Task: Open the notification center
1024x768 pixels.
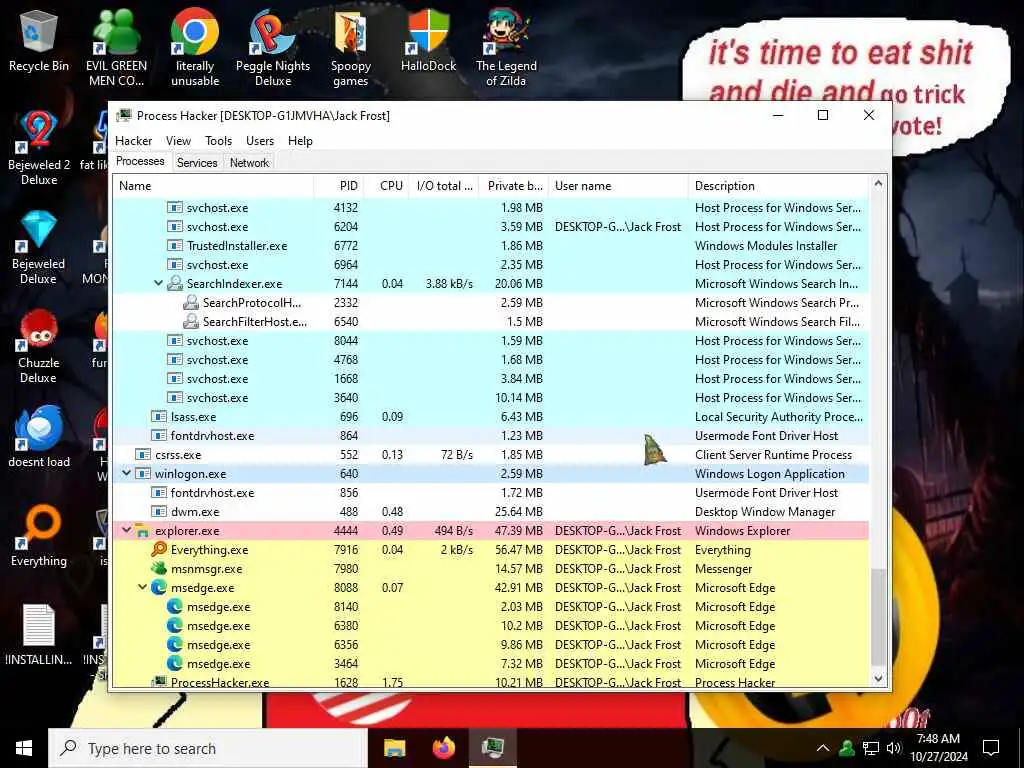Action: click(x=991, y=748)
